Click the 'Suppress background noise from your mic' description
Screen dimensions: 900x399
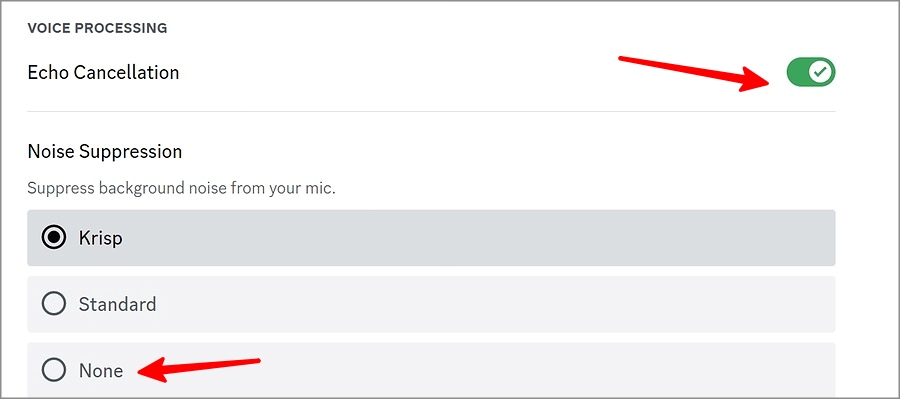[181, 188]
